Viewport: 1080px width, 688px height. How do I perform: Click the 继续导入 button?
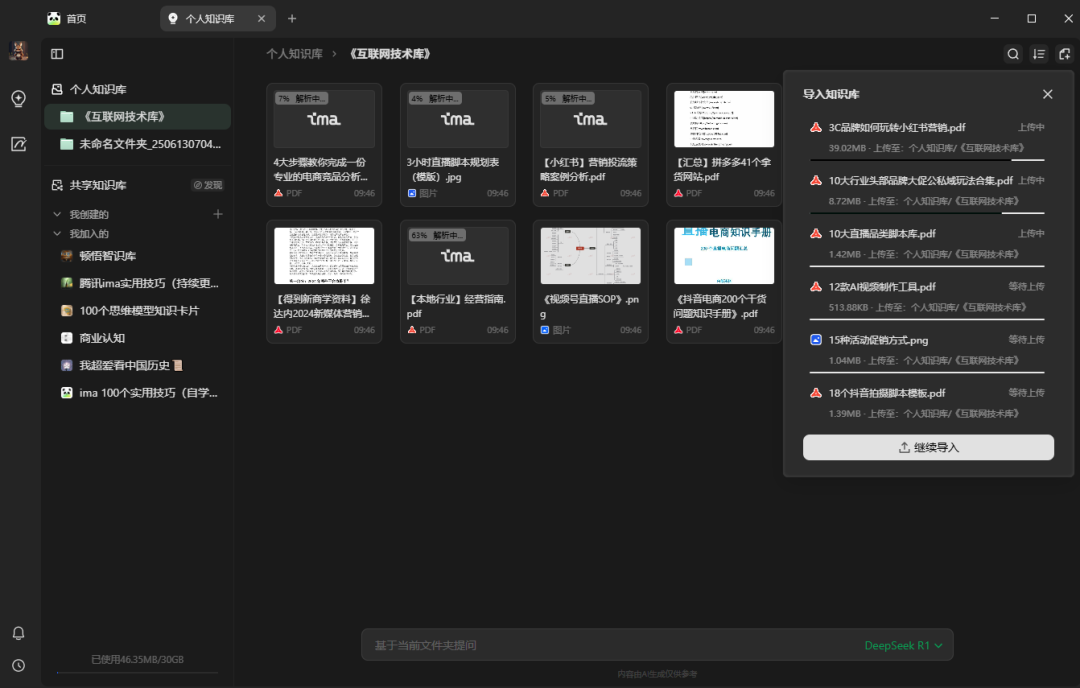point(928,447)
